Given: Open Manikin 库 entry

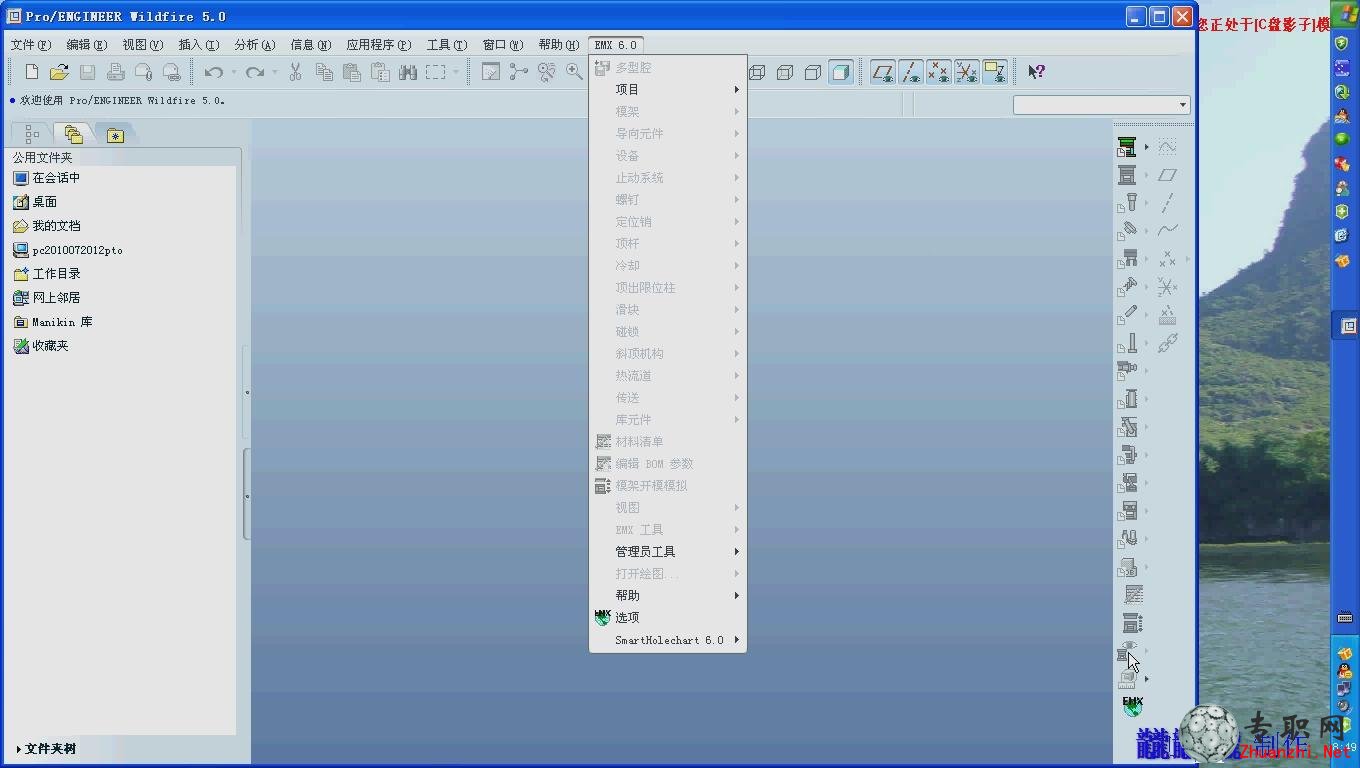Looking at the screenshot, I should click(x=52, y=322).
